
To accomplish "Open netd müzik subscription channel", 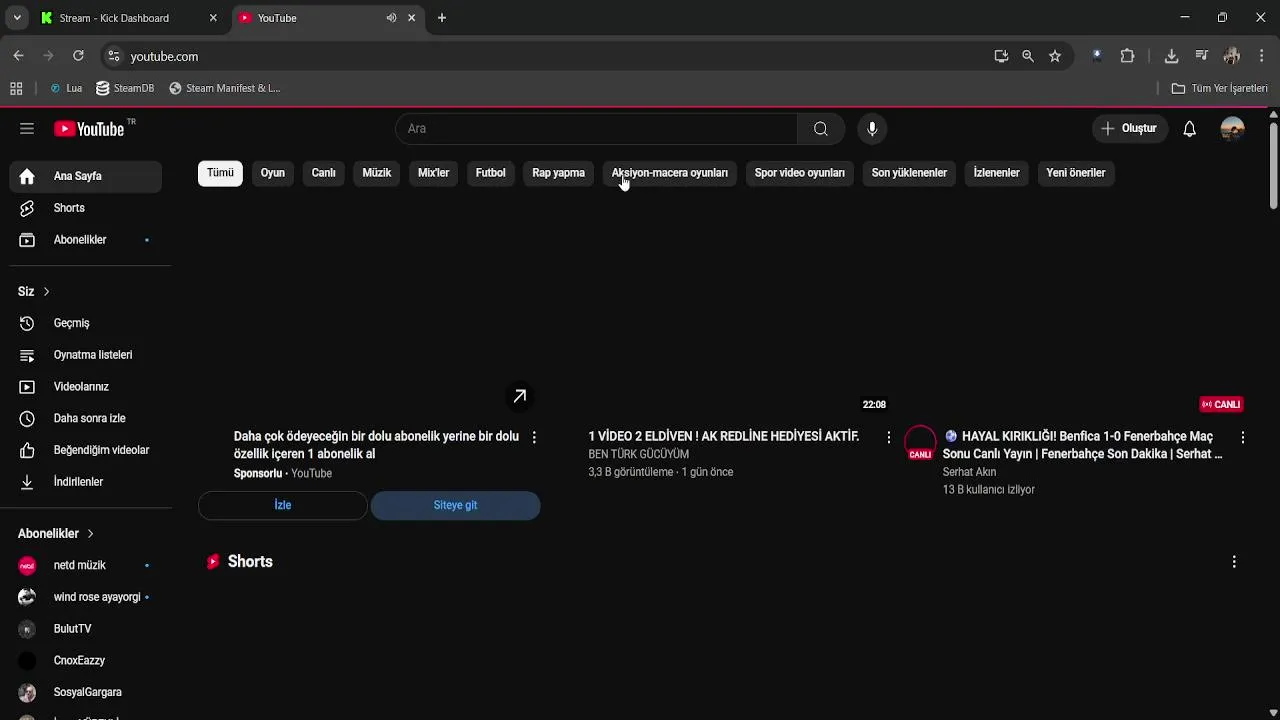I will [x=86, y=565].
